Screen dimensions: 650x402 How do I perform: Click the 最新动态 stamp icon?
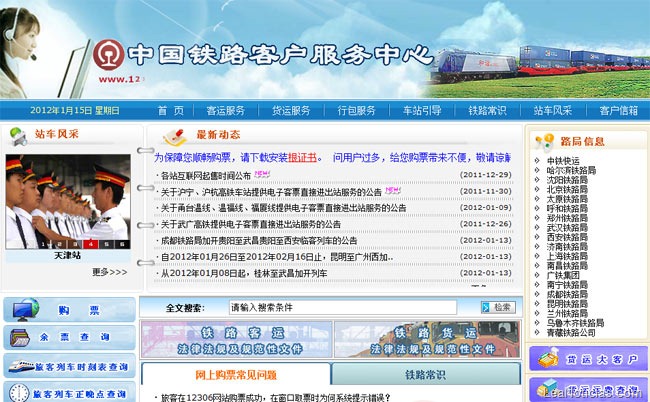(x=175, y=137)
